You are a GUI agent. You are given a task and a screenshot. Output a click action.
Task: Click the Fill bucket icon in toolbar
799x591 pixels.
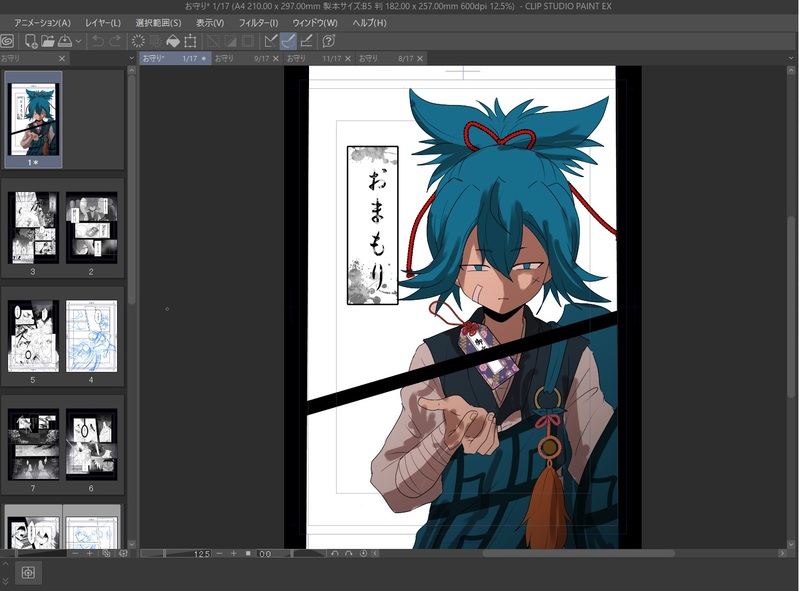[173, 41]
